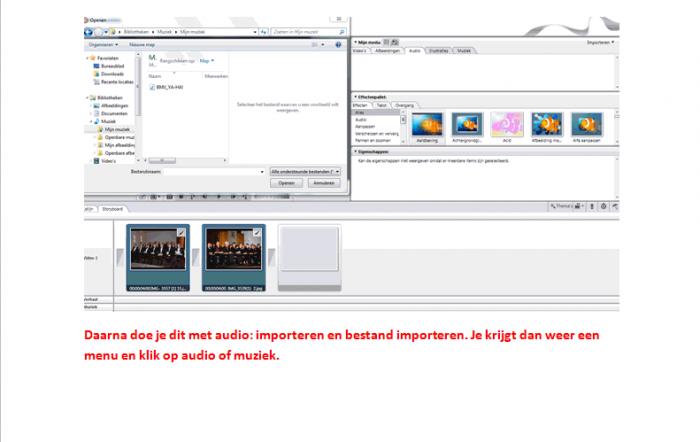Screen dimensions: 700x442
Task: Select the Video's library in the sidebar
Action: click(x=105, y=161)
